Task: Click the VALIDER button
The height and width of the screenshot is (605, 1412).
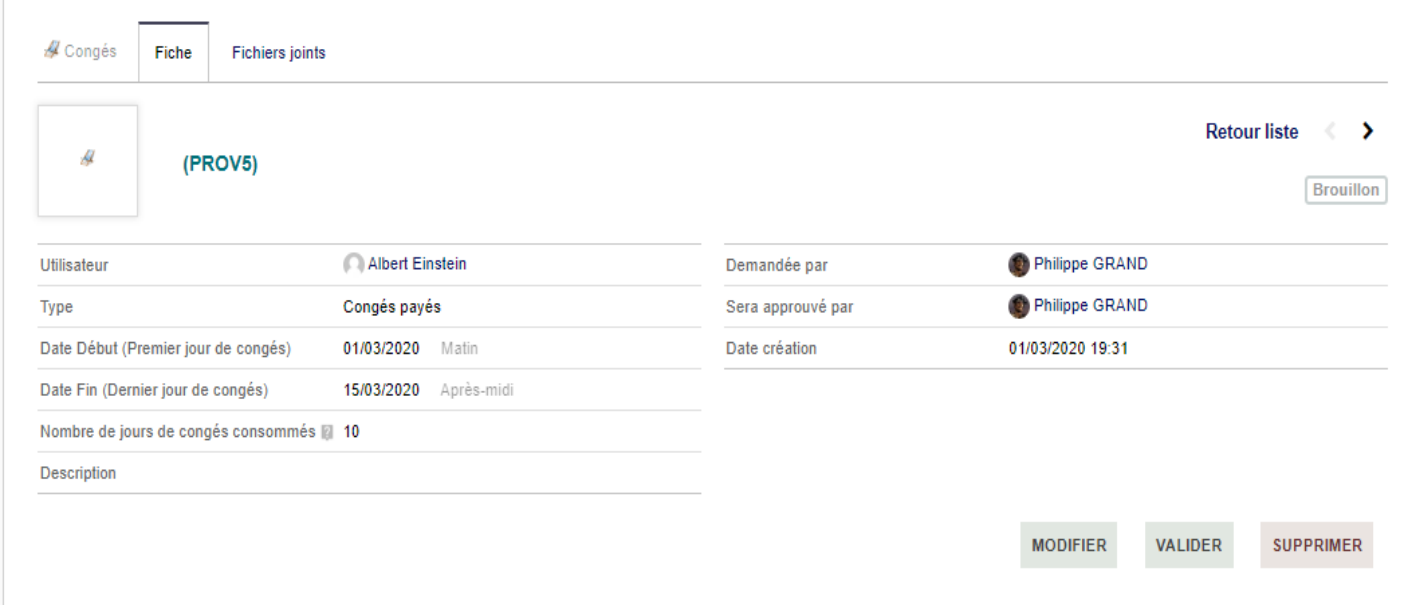Action: [1189, 546]
